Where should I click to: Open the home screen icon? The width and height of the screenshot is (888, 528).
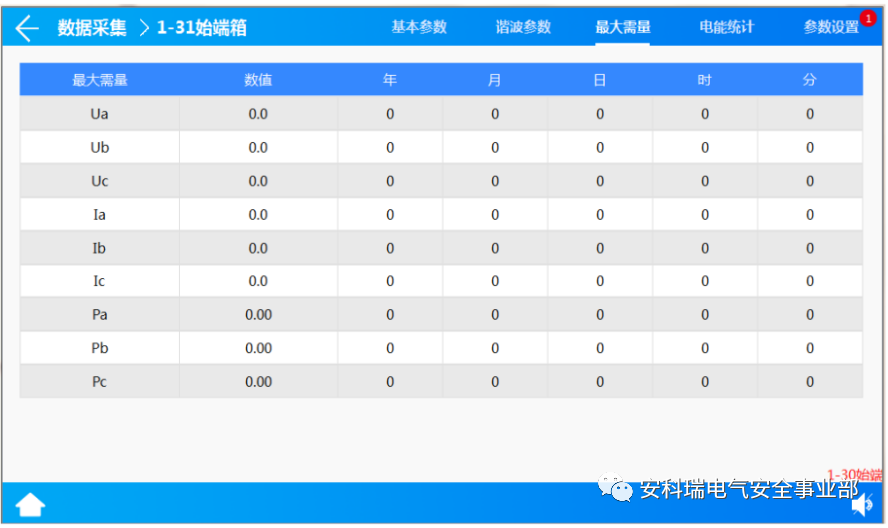(x=30, y=504)
